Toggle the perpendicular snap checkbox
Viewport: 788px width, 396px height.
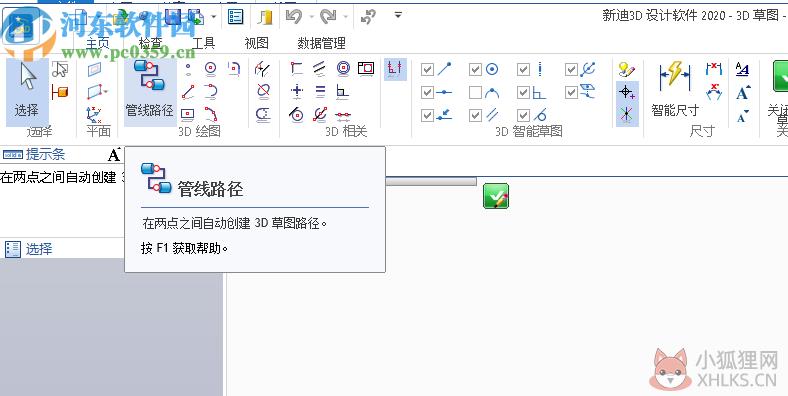tap(523, 92)
